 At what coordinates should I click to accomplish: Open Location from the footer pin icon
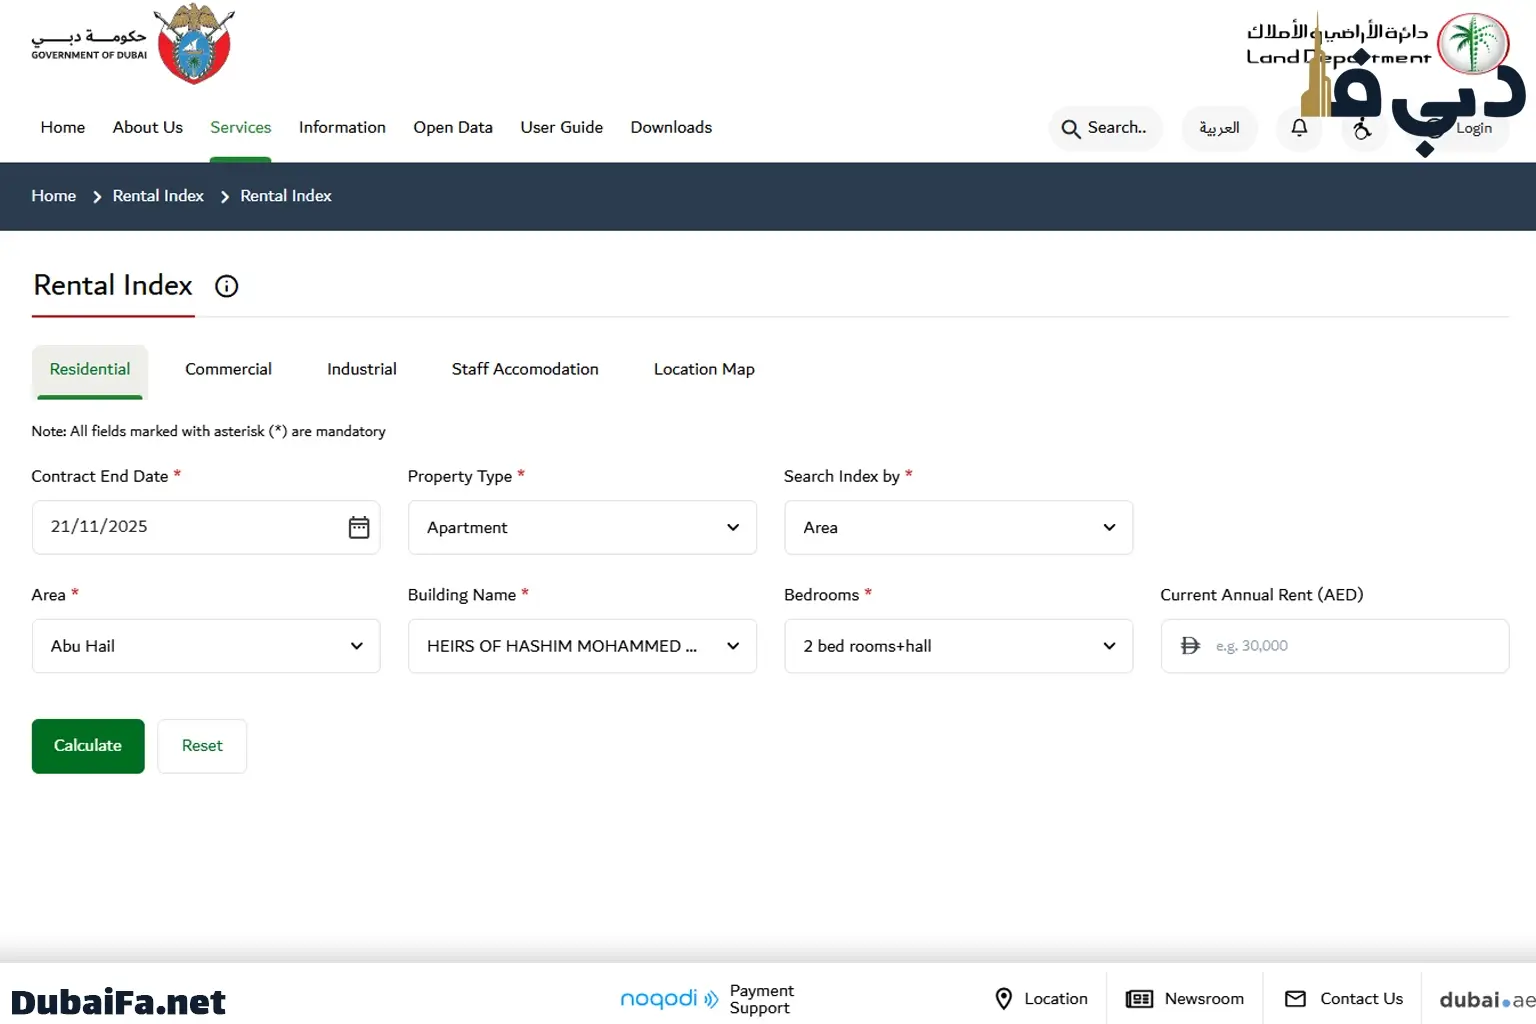click(x=1004, y=998)
